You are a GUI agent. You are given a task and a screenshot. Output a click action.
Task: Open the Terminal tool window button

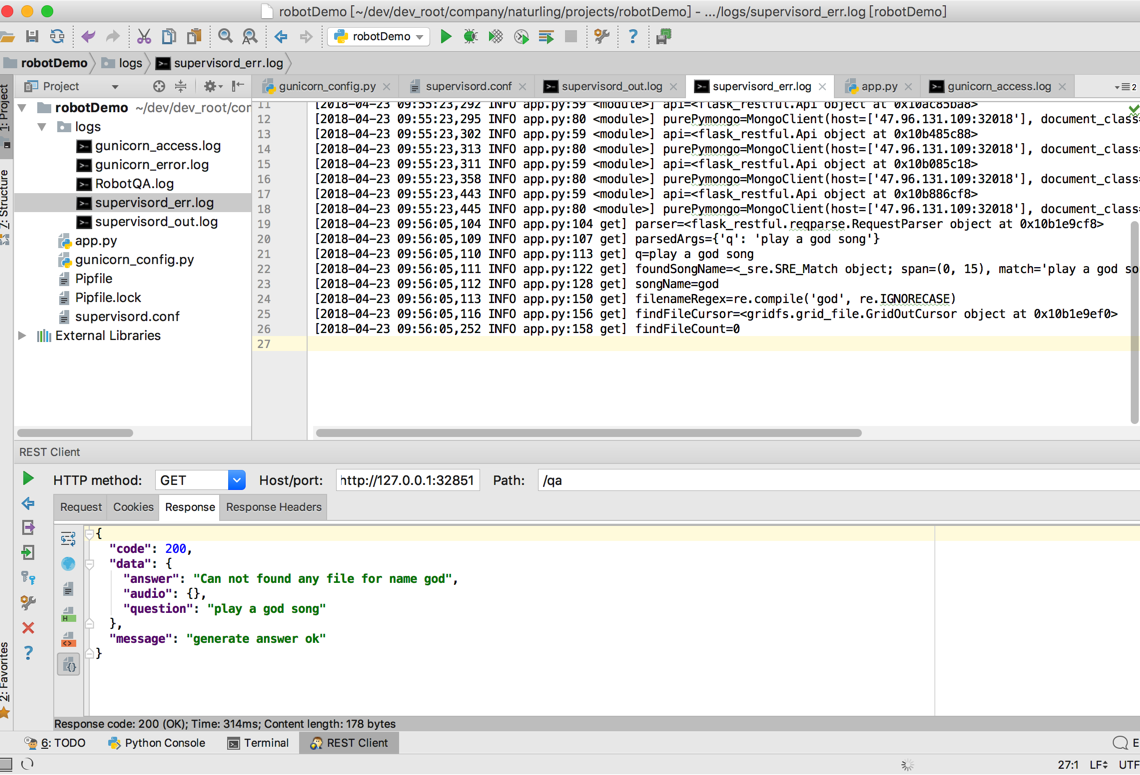[258, 743]
